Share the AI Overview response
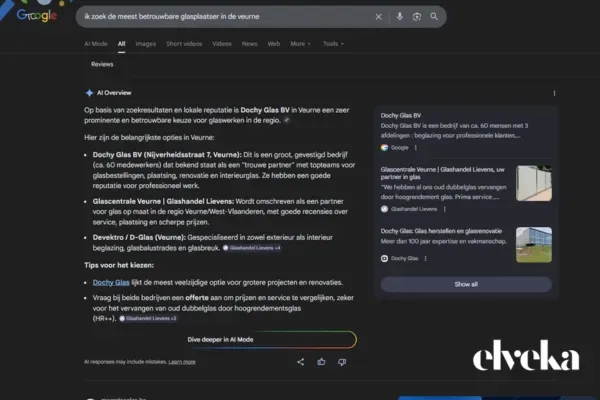The height and width of the screenshot is (400, 600). click(301, 362)
